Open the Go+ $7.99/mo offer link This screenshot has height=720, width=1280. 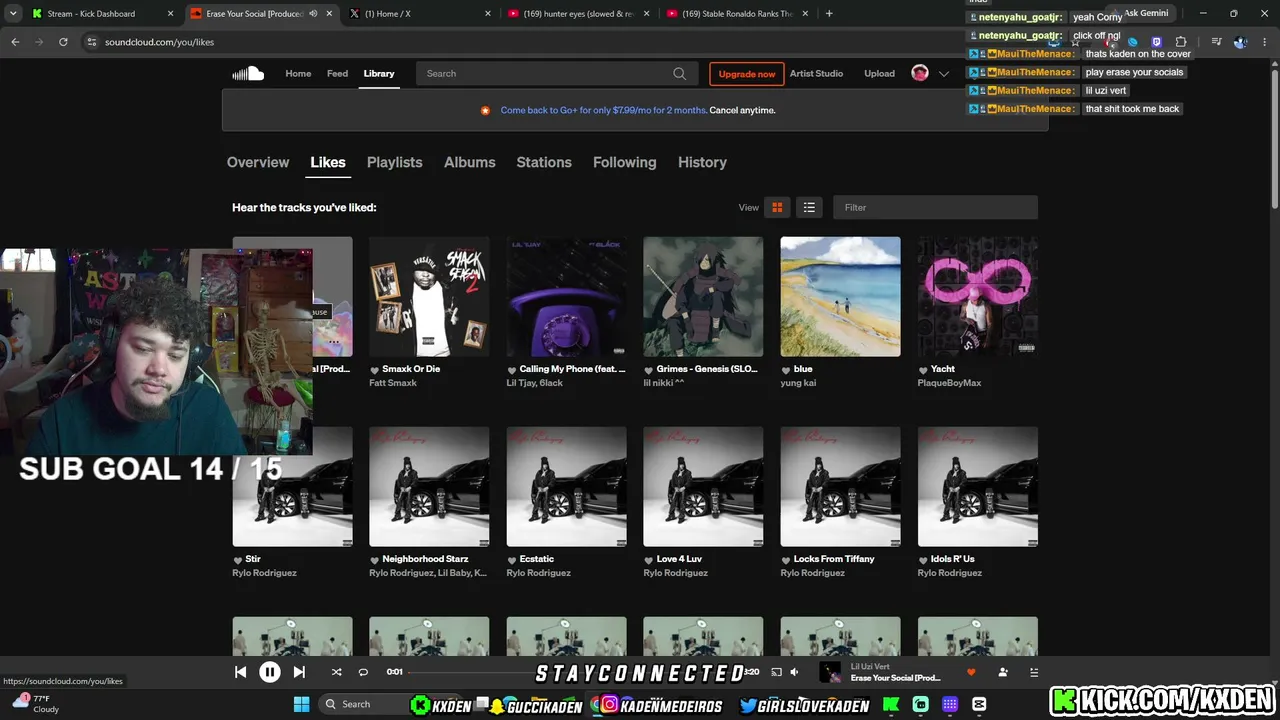pyautogui.click(x=603, y=110)
